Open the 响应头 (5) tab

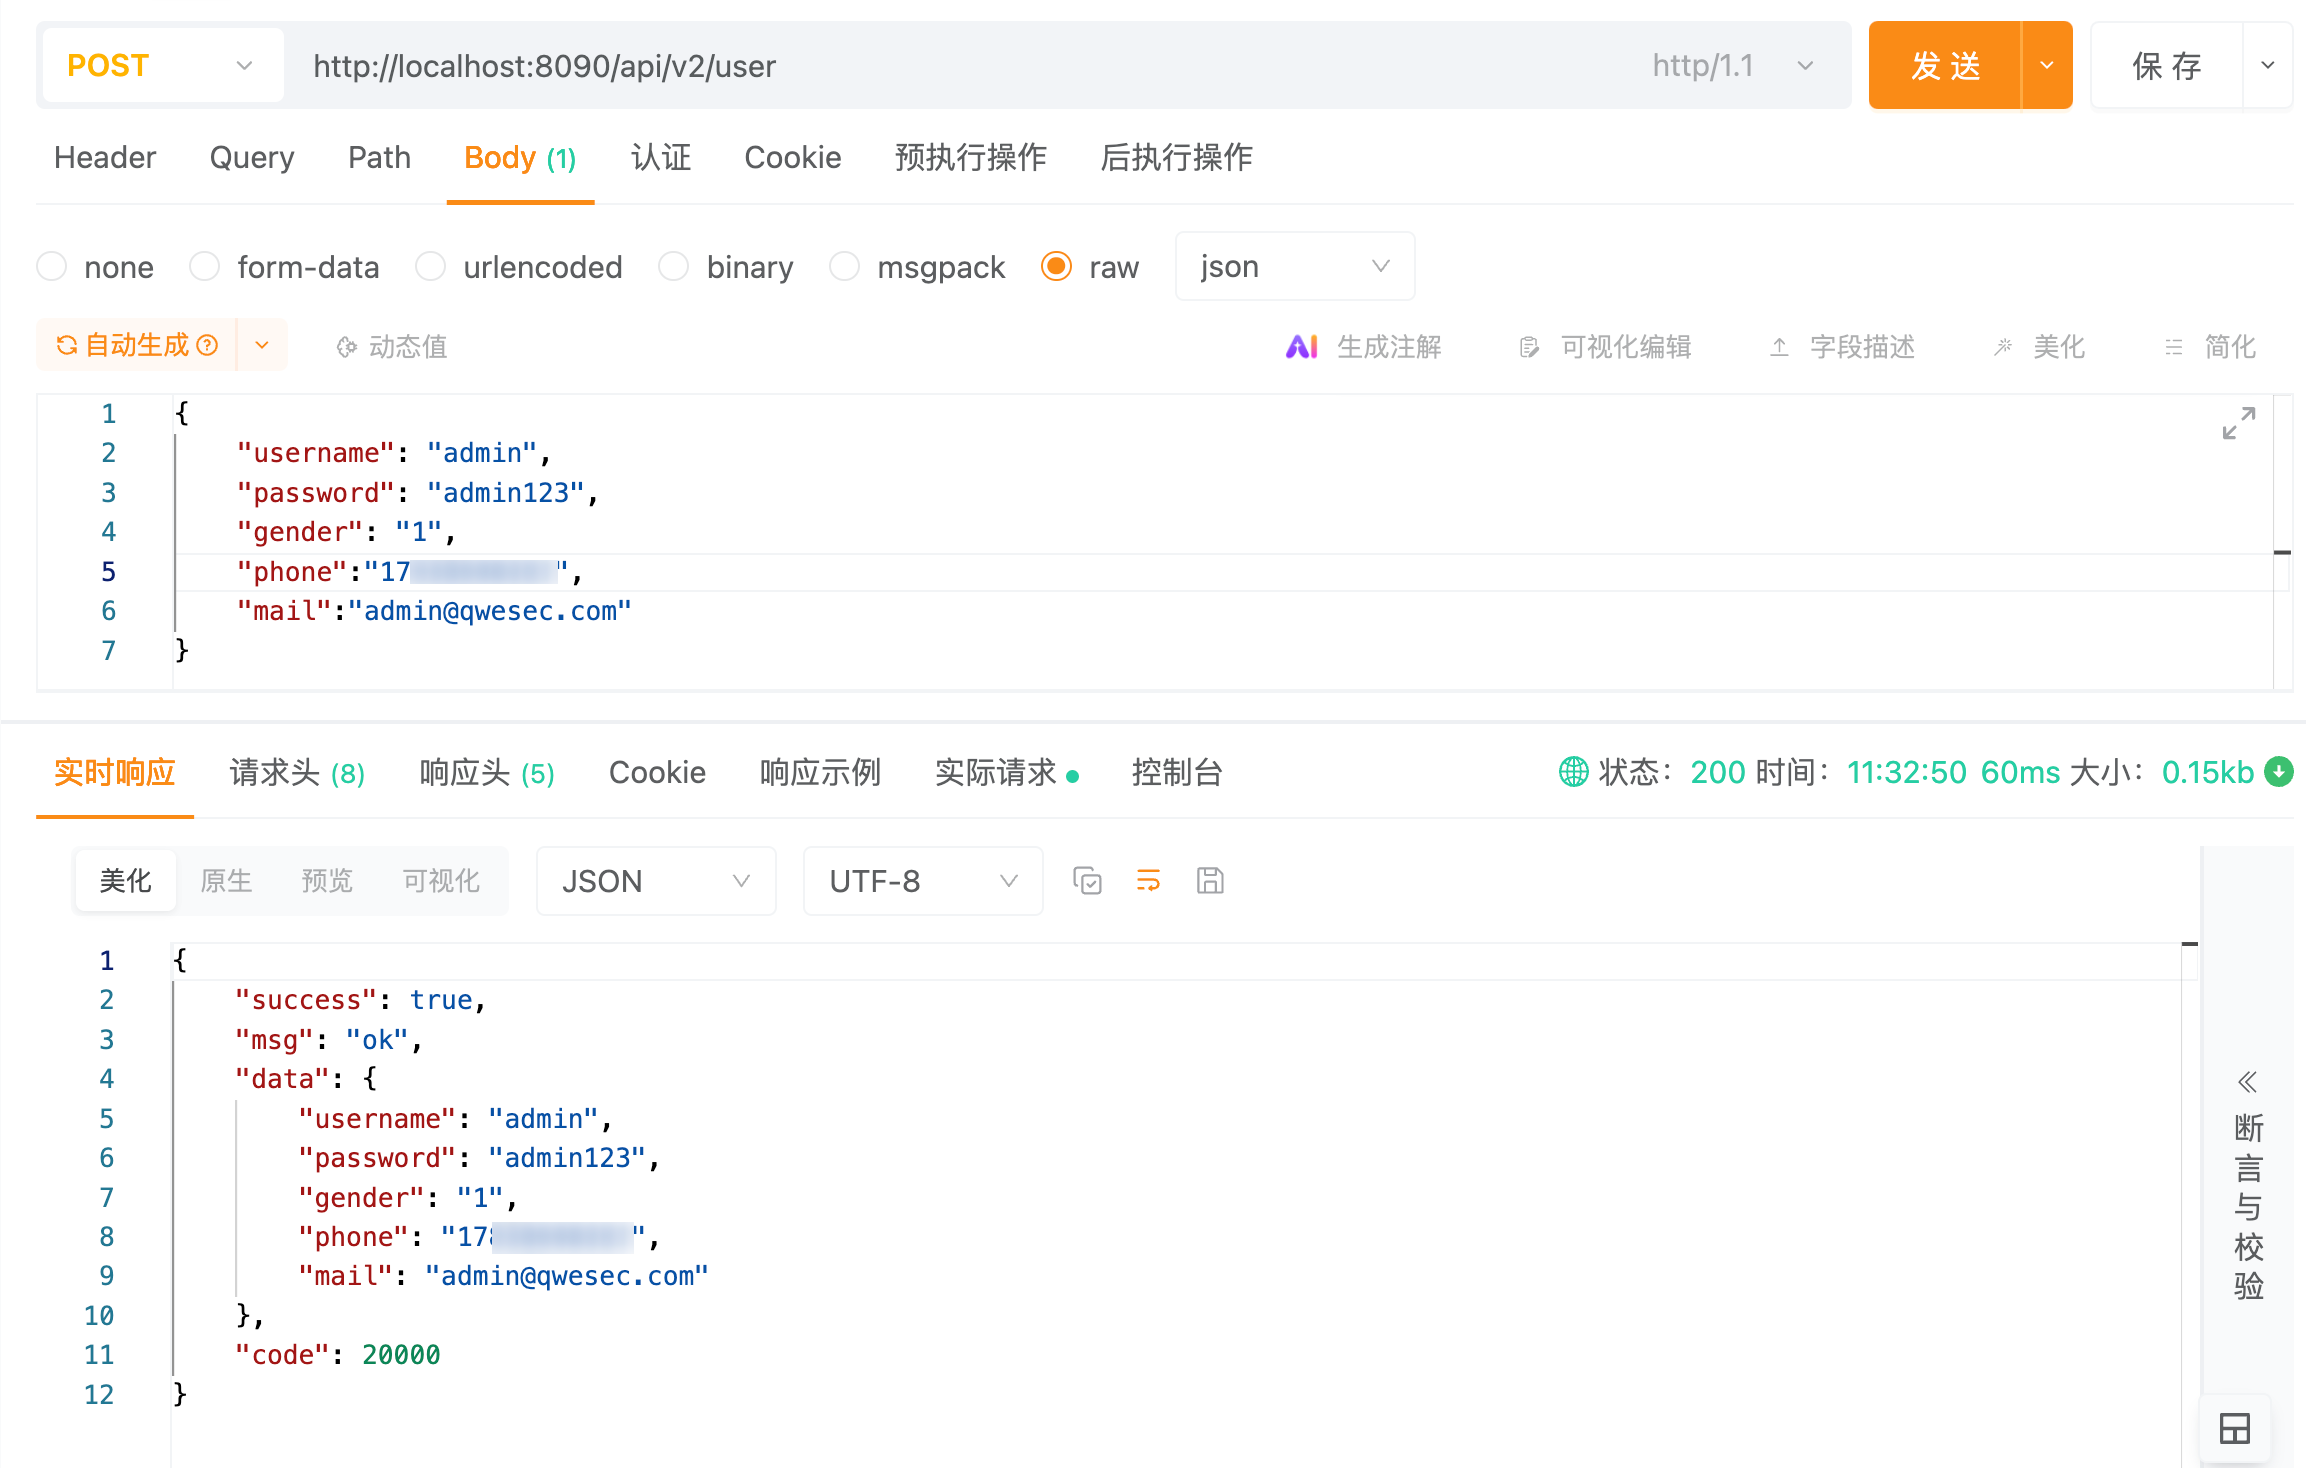pyautogui.click(x=487, y=773)
